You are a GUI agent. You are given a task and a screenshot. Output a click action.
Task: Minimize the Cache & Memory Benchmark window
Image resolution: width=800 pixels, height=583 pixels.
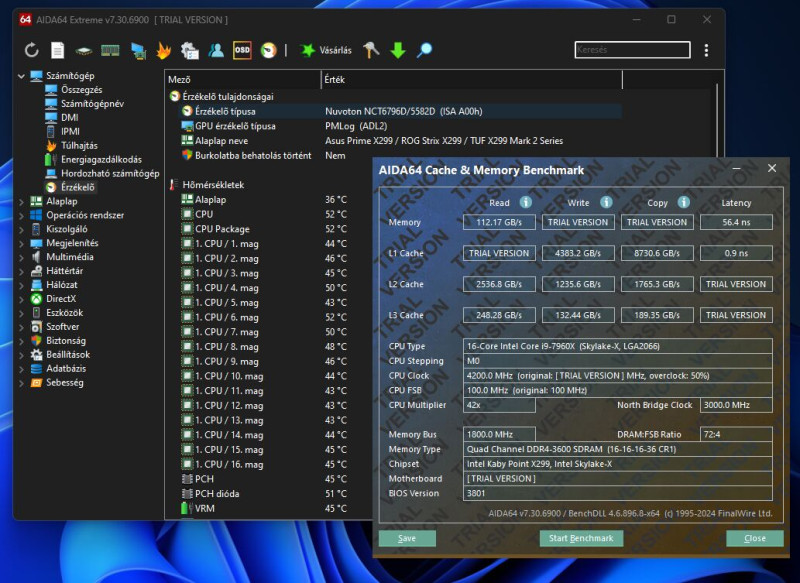[737, 169]
